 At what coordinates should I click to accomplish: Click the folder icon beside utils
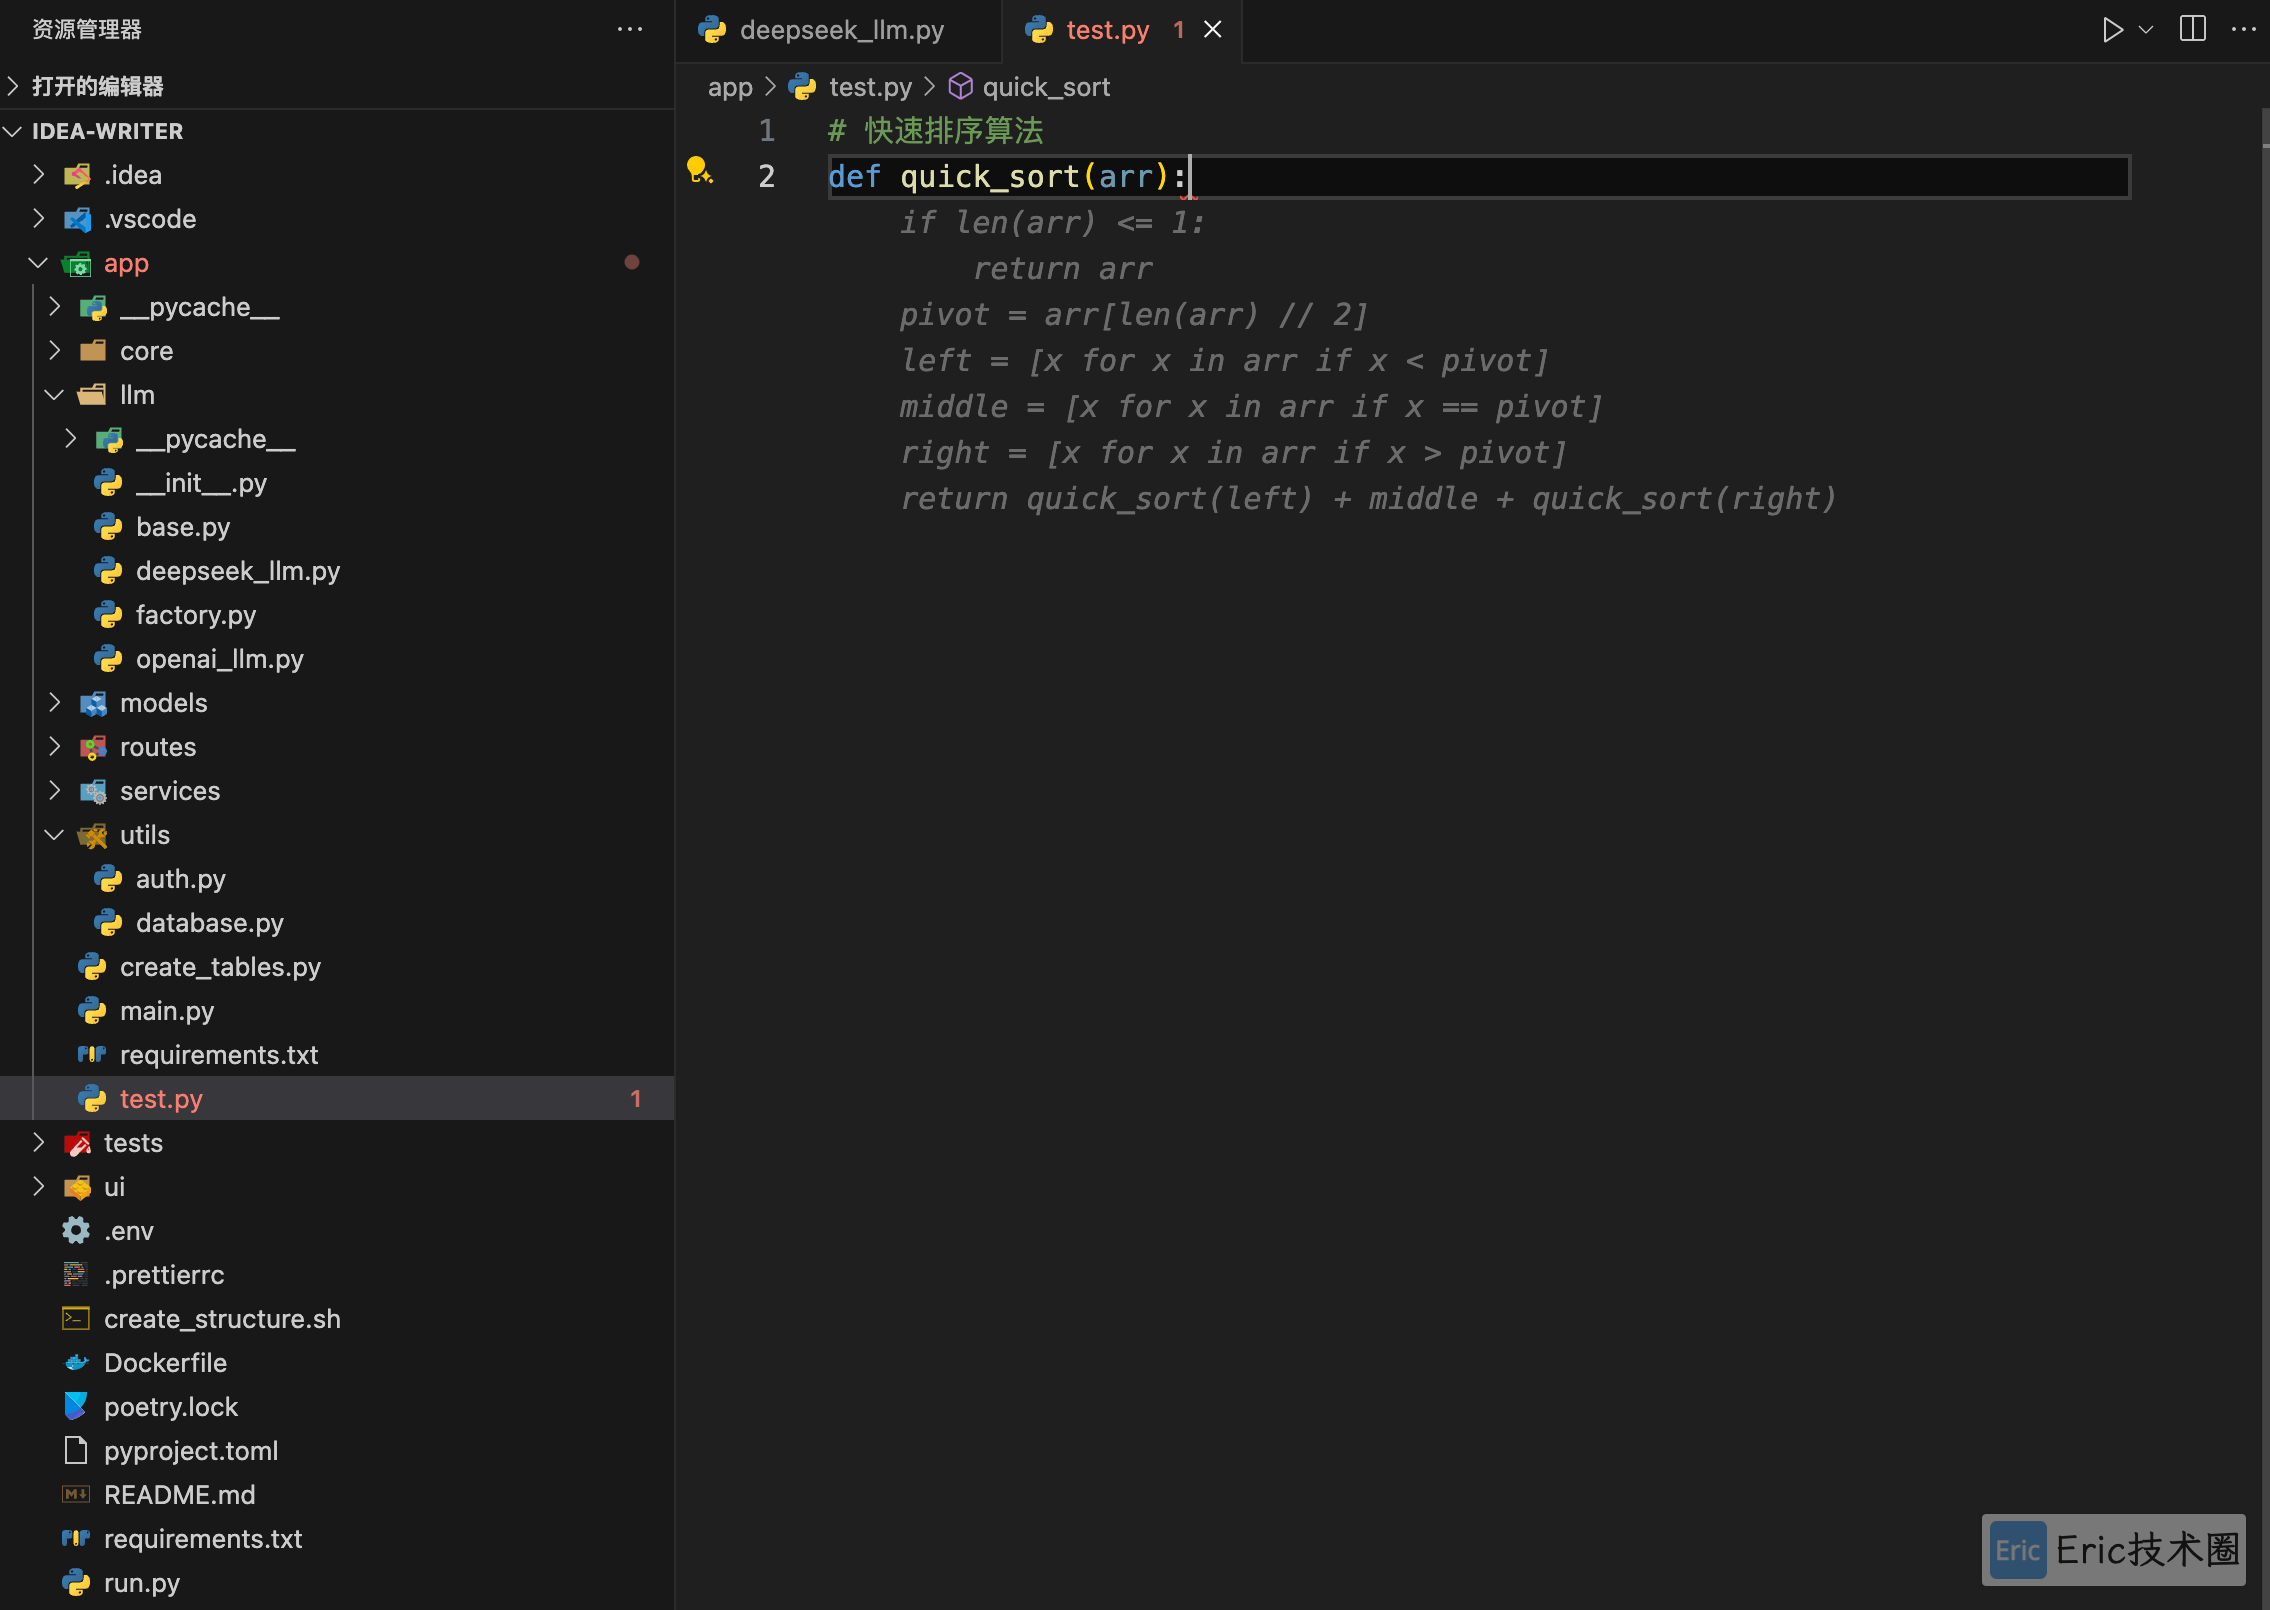coord(92,835)
